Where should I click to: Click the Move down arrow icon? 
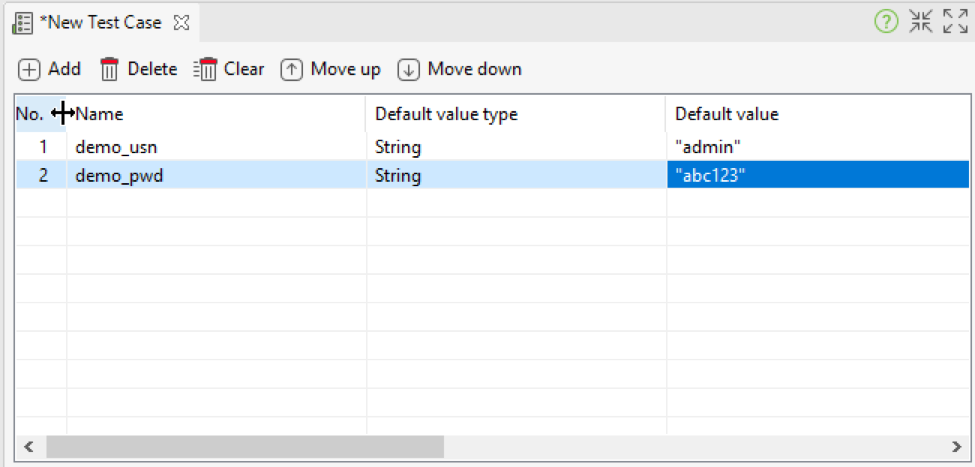[x=408, y=69]
